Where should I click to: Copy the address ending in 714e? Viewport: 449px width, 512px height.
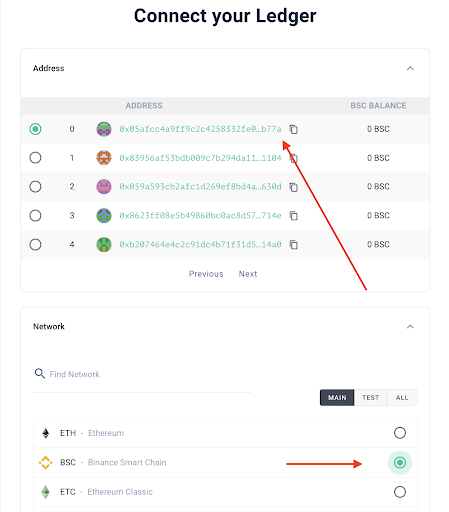coord(293,216)
